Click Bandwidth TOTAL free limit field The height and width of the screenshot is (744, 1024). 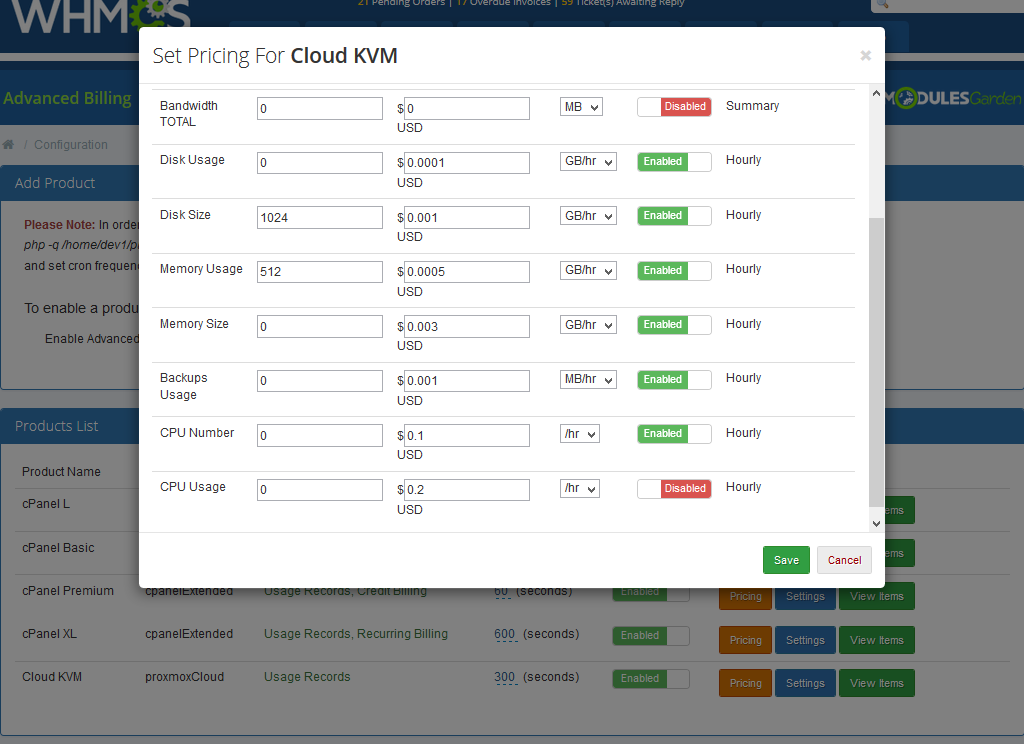click(319, 108)
